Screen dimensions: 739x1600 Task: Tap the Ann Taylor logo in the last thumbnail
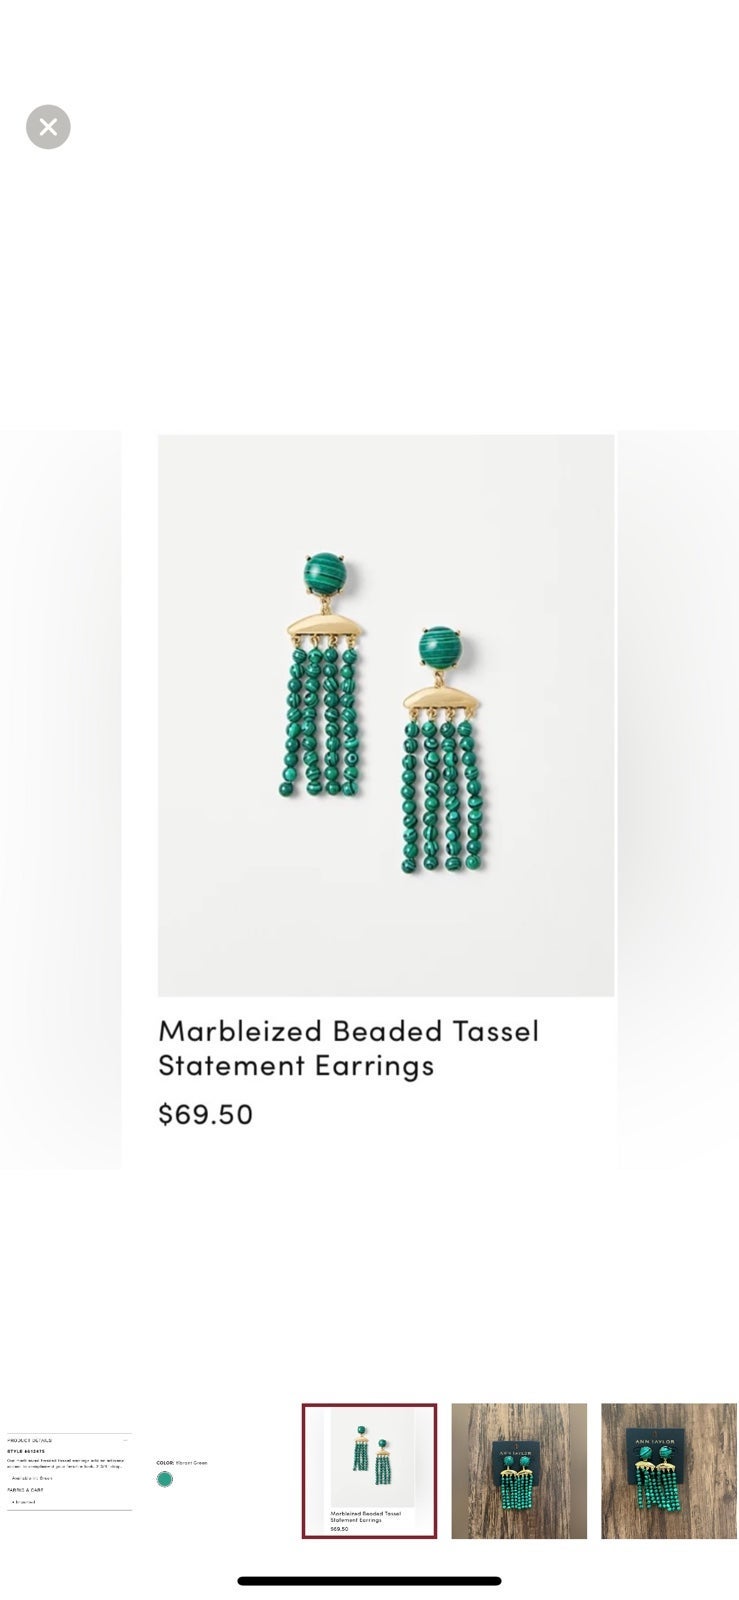(655, 1442)
